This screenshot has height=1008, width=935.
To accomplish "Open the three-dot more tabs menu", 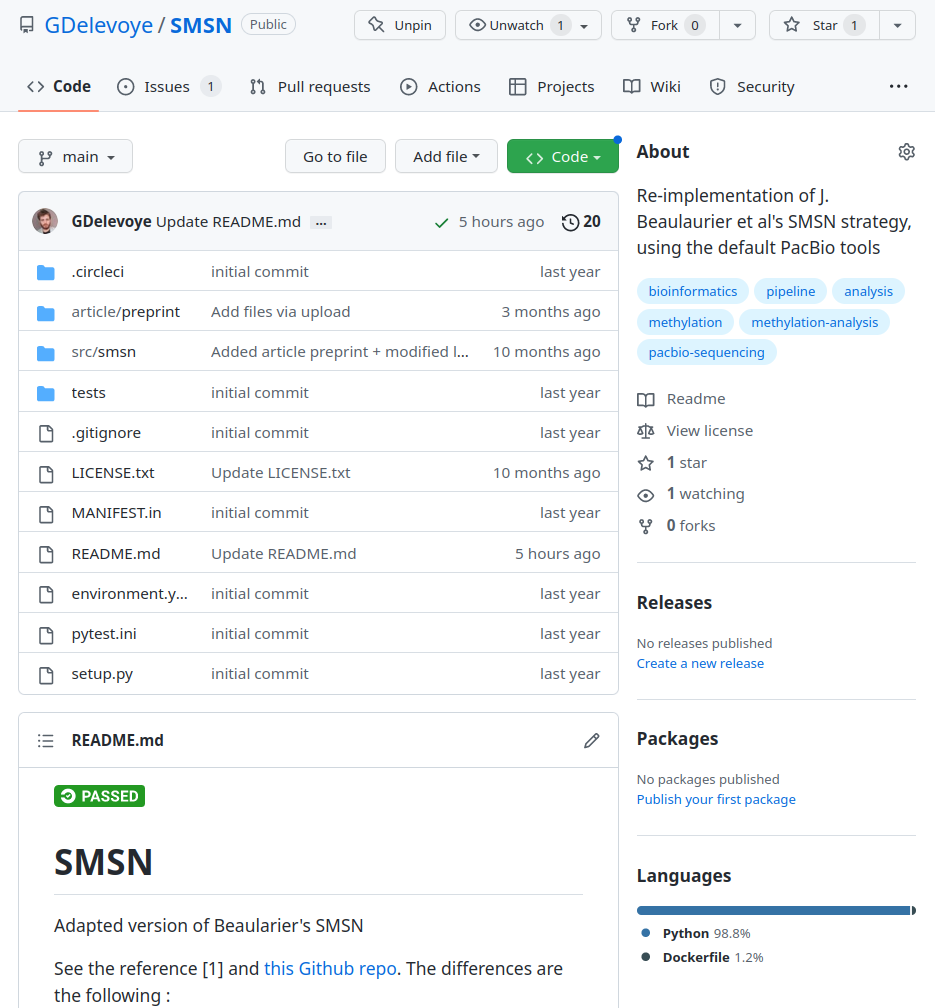I will click(x=898, y=86).
